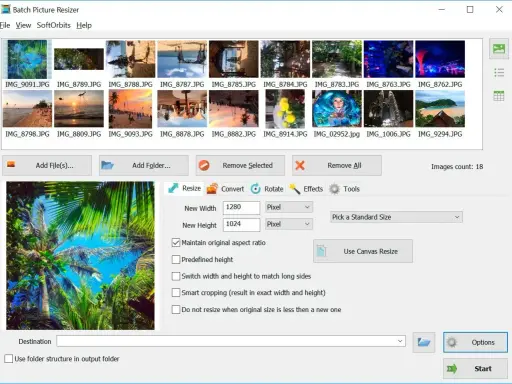Open the Rotate tab
This screenshot has height=384, width=512.
click(x=267, y=189)
